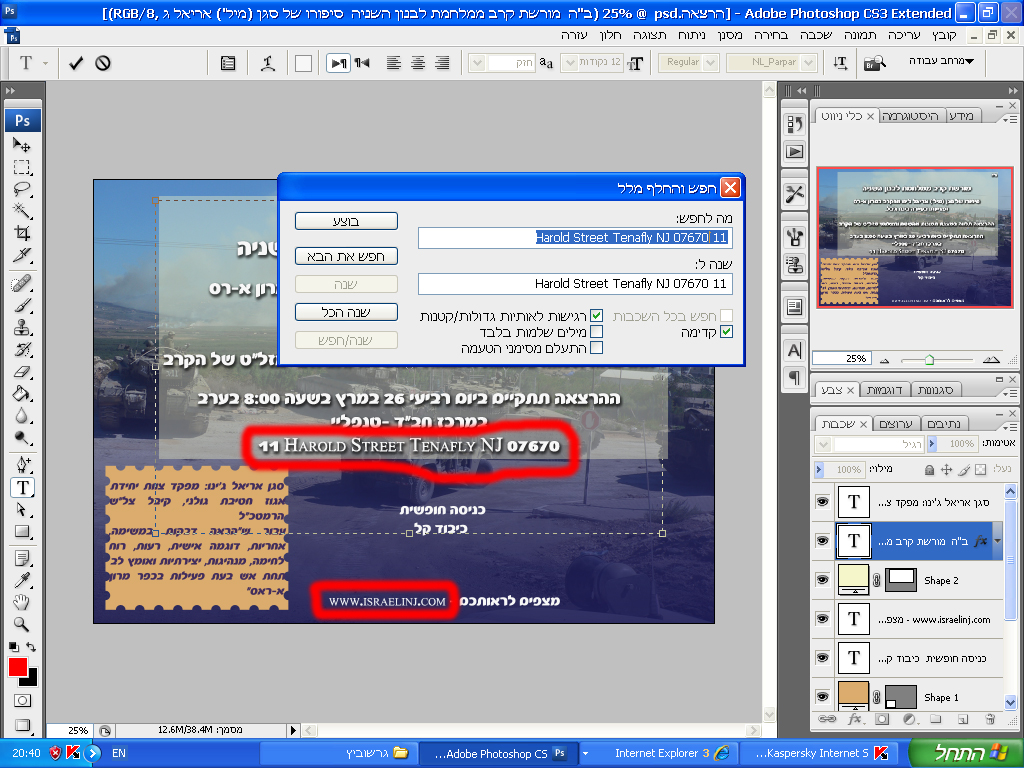This screenshot has height=768, width=1024.
Task: Select the Pen tool
Action: tap(22, 465)
